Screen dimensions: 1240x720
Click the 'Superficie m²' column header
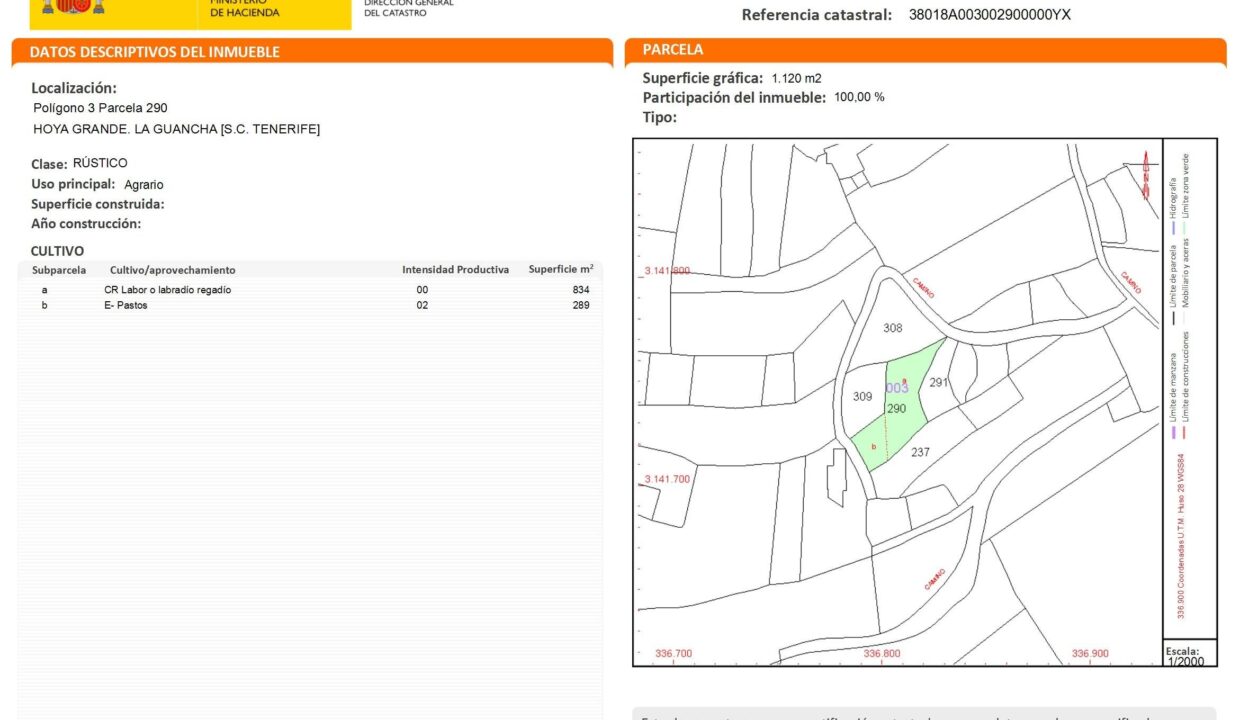[561, 269]
